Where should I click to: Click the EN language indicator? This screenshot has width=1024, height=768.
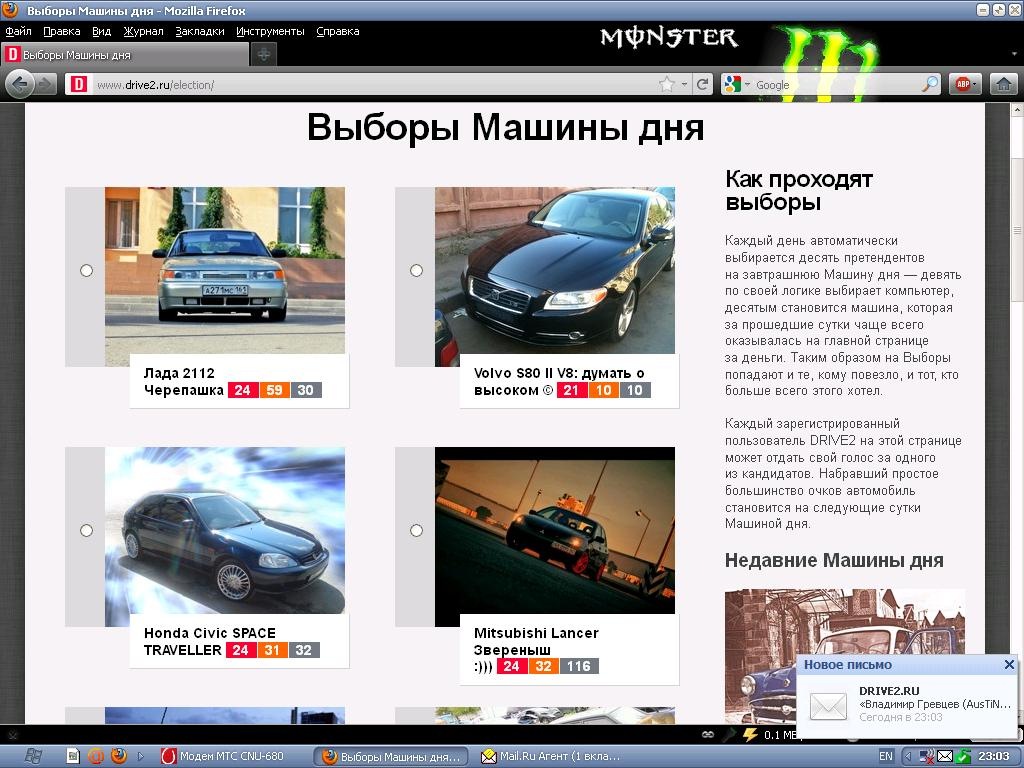[886, 756]
